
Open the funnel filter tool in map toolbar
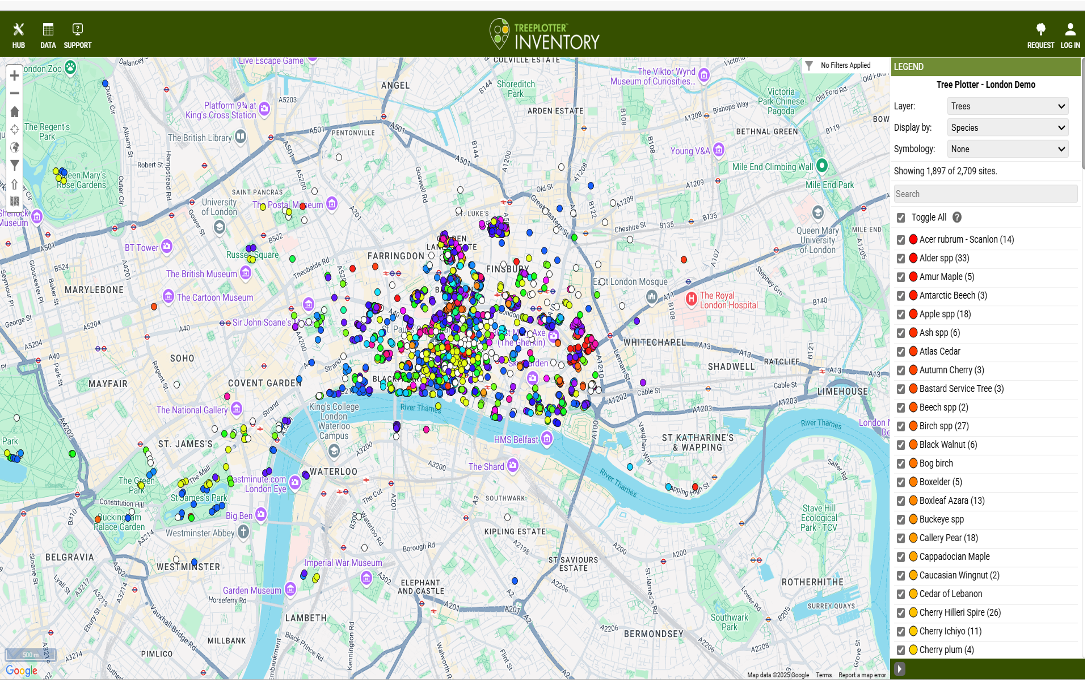pyautogui.click(x=15, y=165)
